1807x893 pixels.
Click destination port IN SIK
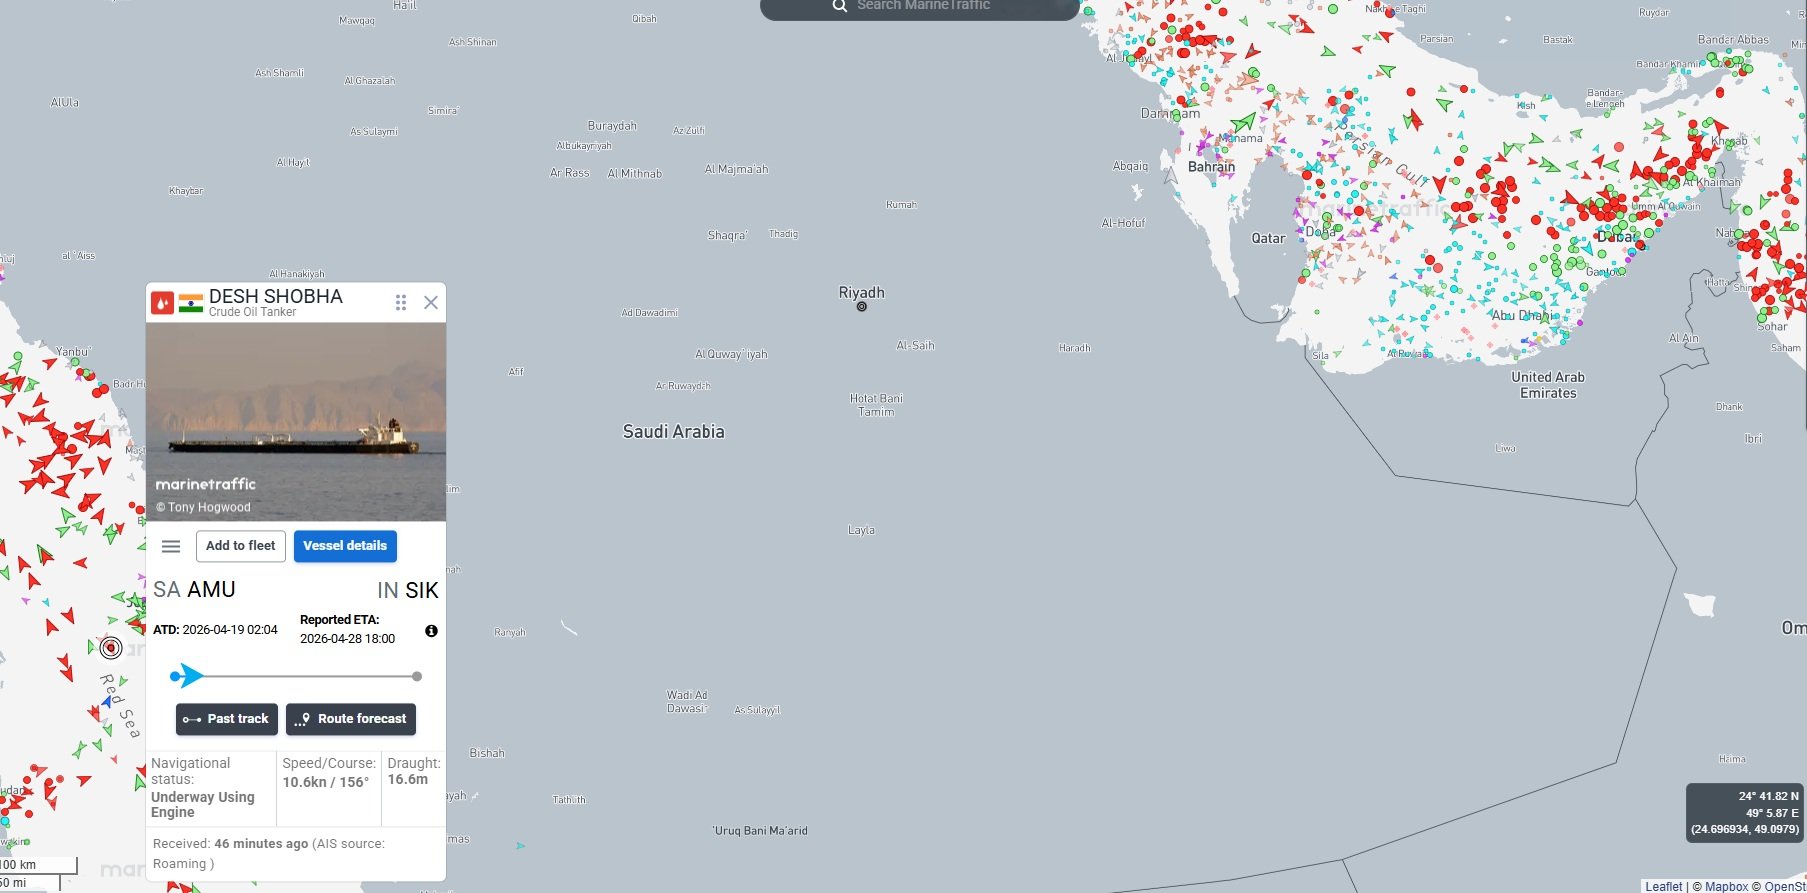click(x=408, y=591)
